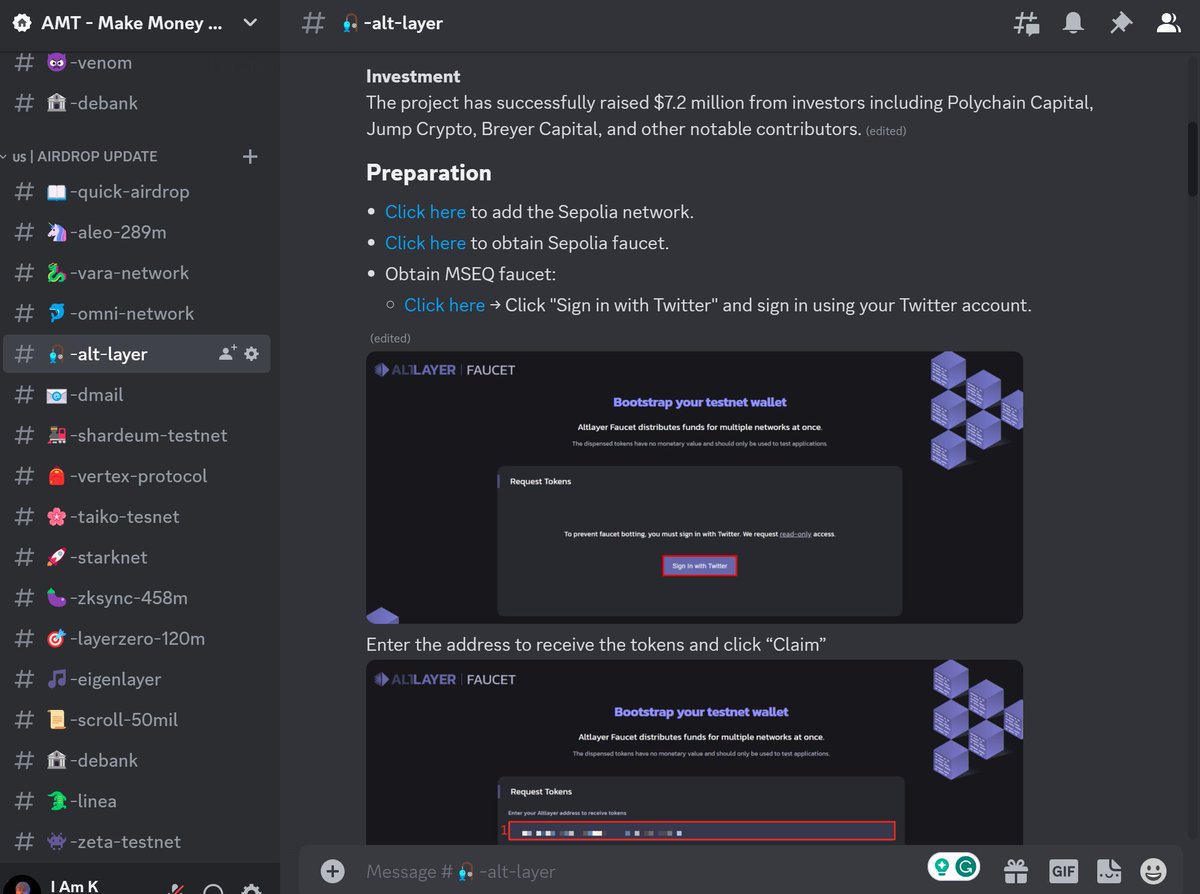Switch to the zksync-458m channel
1200x894 pixels.
(x=136, y=598)
